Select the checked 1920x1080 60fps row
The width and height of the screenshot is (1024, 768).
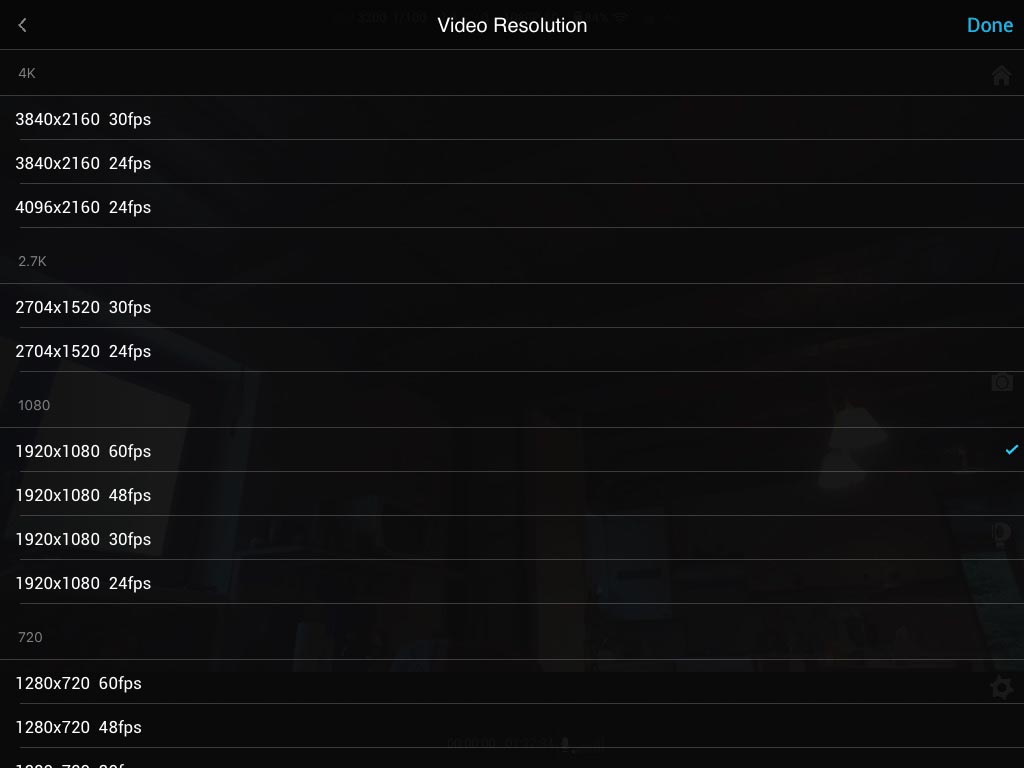(512, 450)
